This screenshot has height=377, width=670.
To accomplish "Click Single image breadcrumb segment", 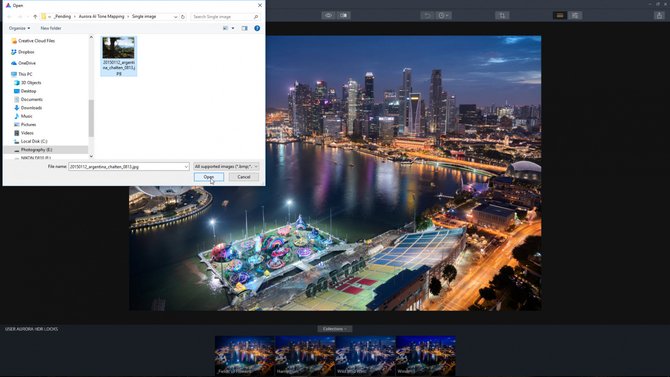I will [x=144, y=17].
